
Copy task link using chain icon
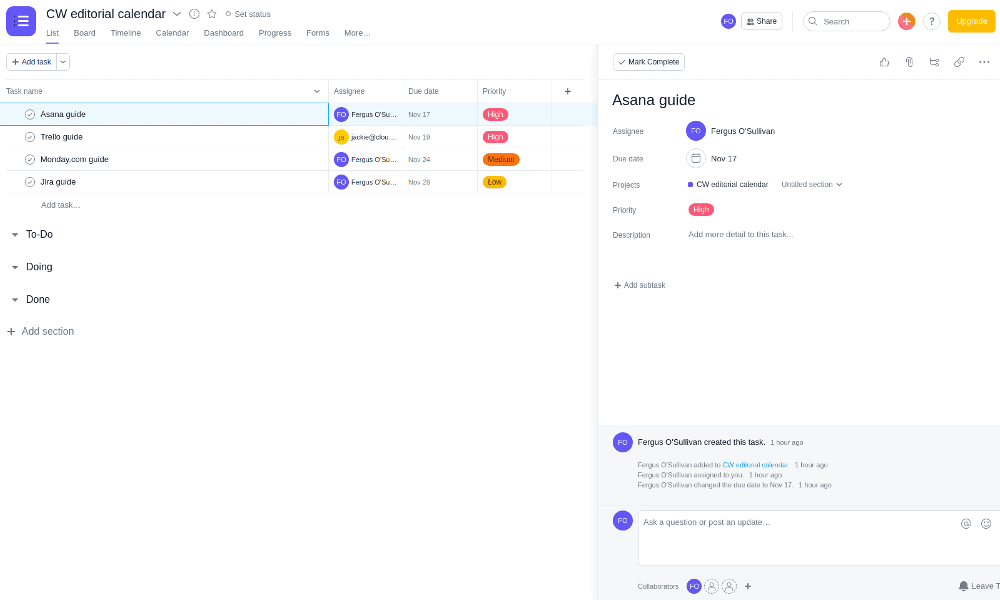[959, 62]
